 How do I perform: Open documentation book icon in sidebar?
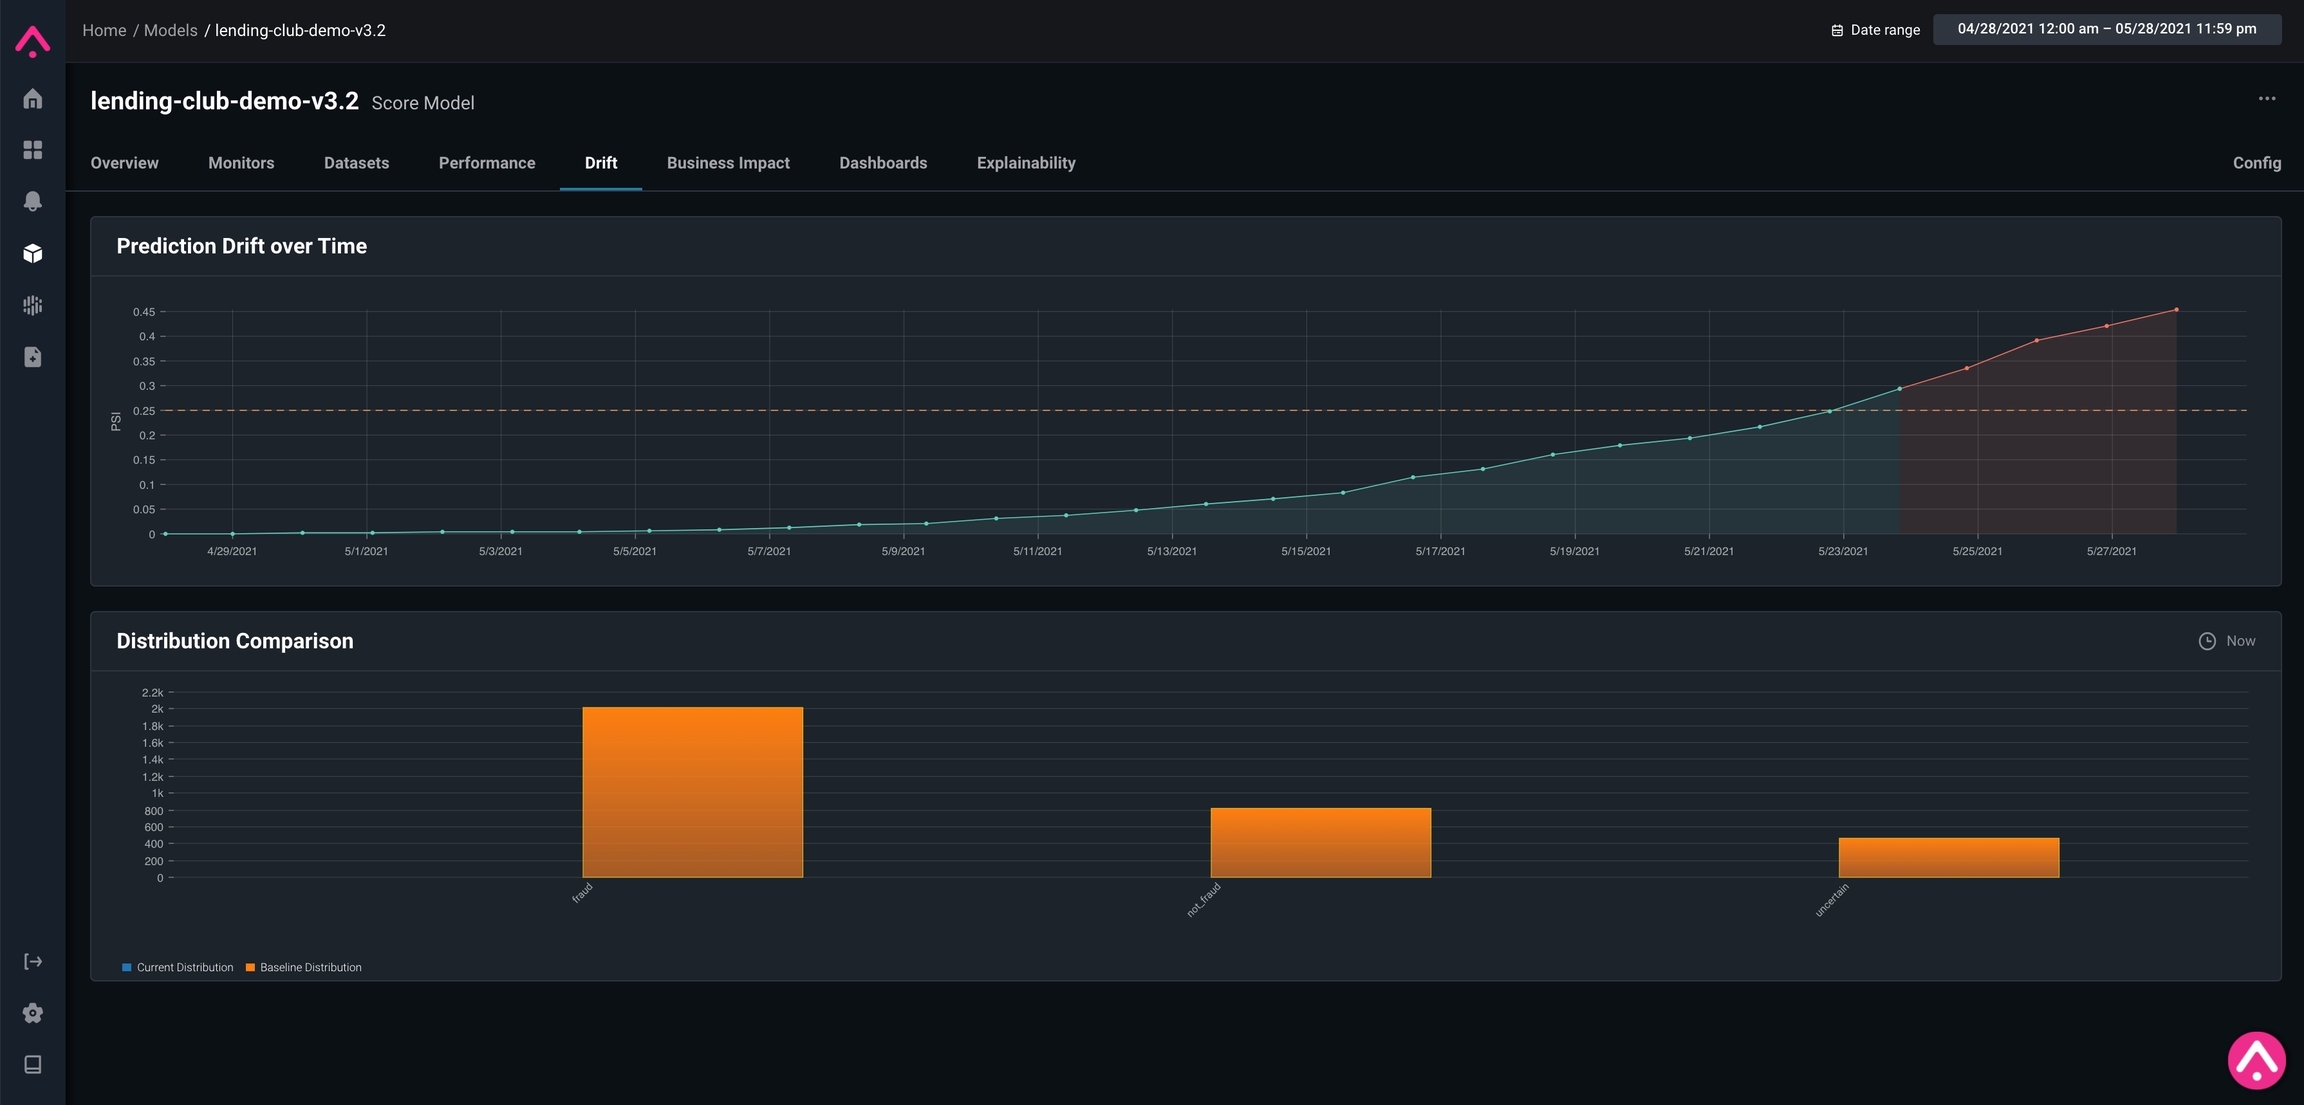point(33,1064)
